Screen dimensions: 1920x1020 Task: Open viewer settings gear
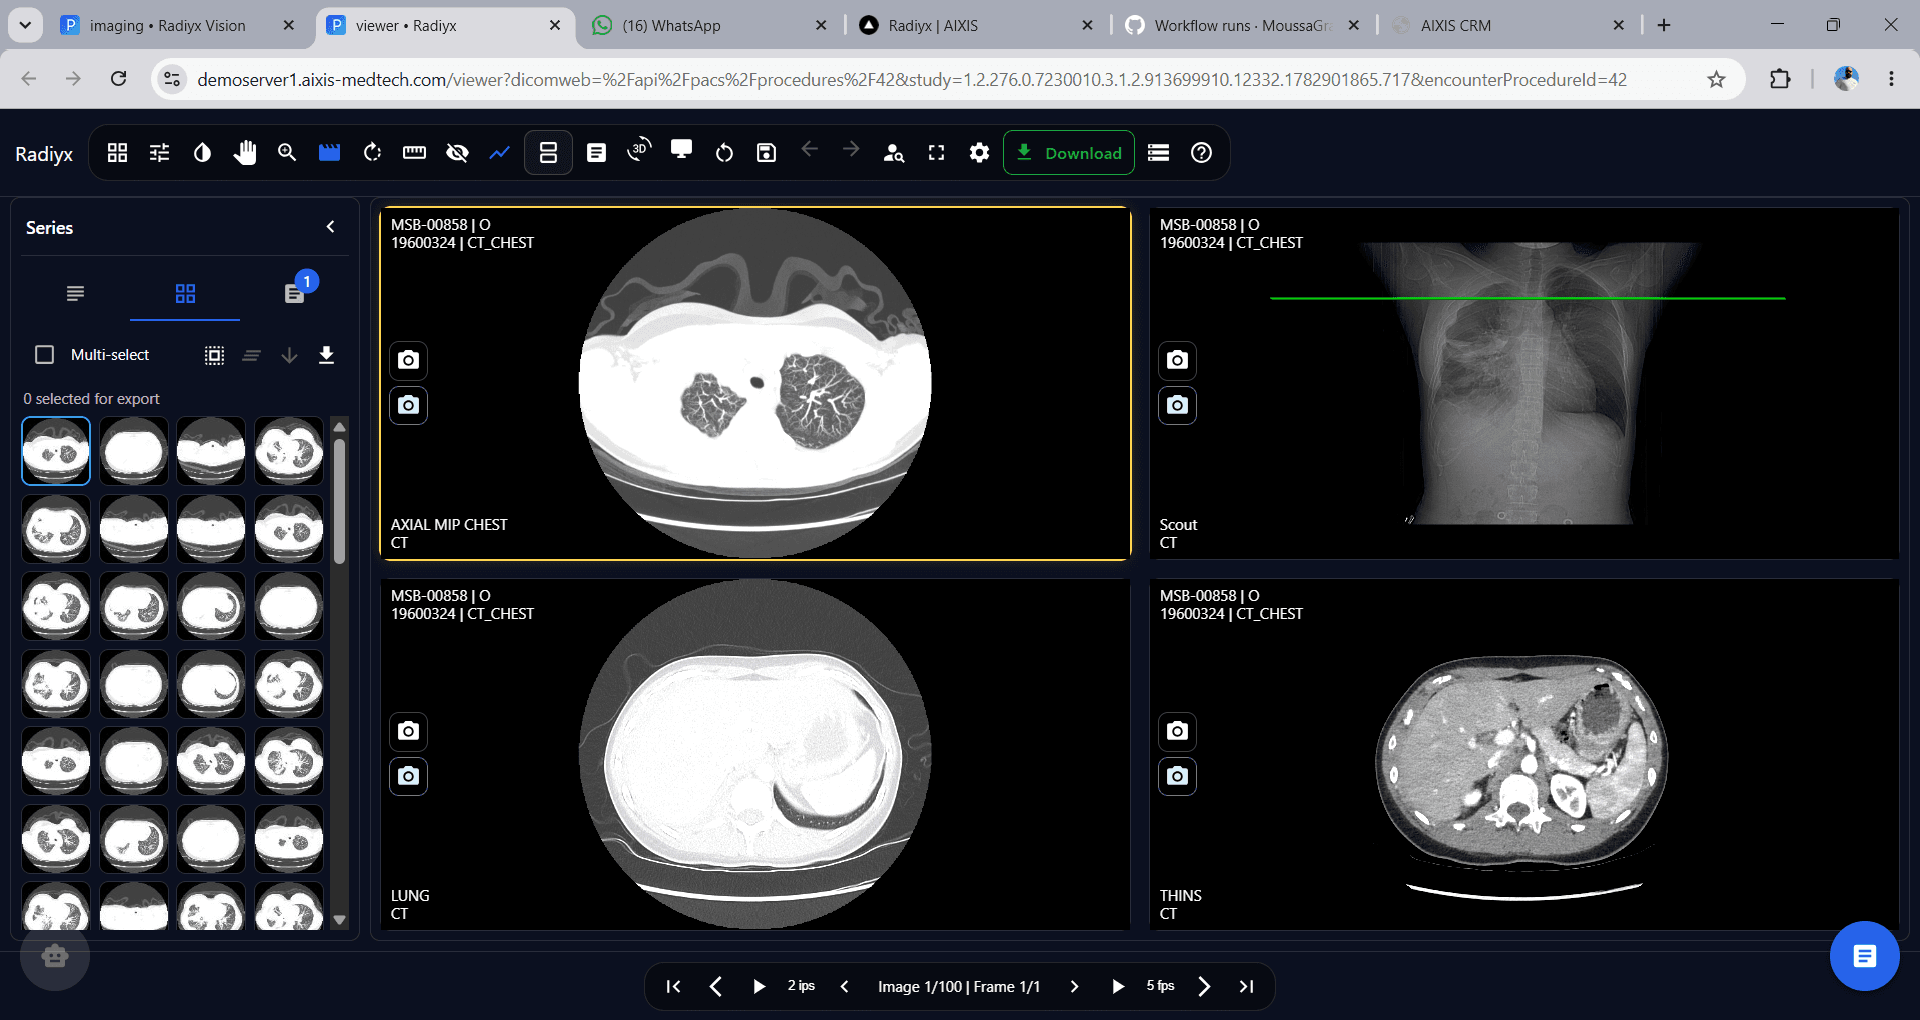(x=979, y=153)
